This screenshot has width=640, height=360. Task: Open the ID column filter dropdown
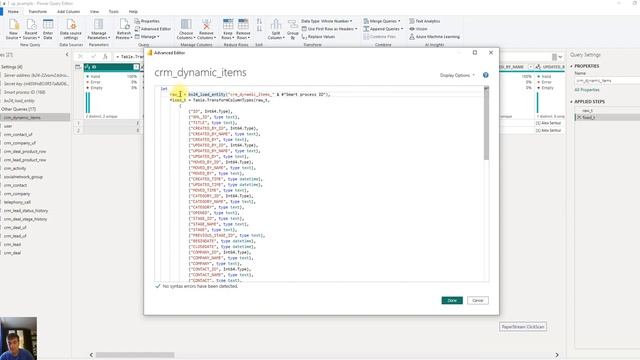coord(136,67)
